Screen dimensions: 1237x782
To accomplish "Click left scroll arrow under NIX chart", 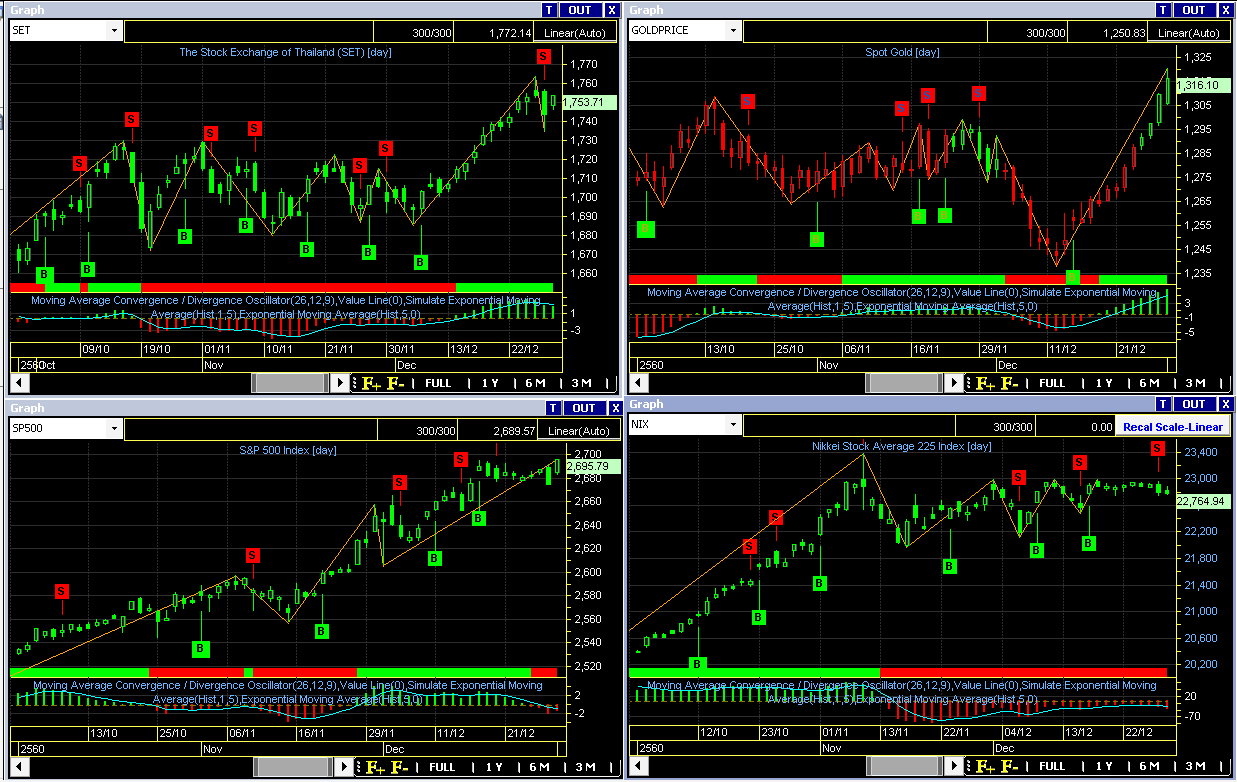I will 638,766.
